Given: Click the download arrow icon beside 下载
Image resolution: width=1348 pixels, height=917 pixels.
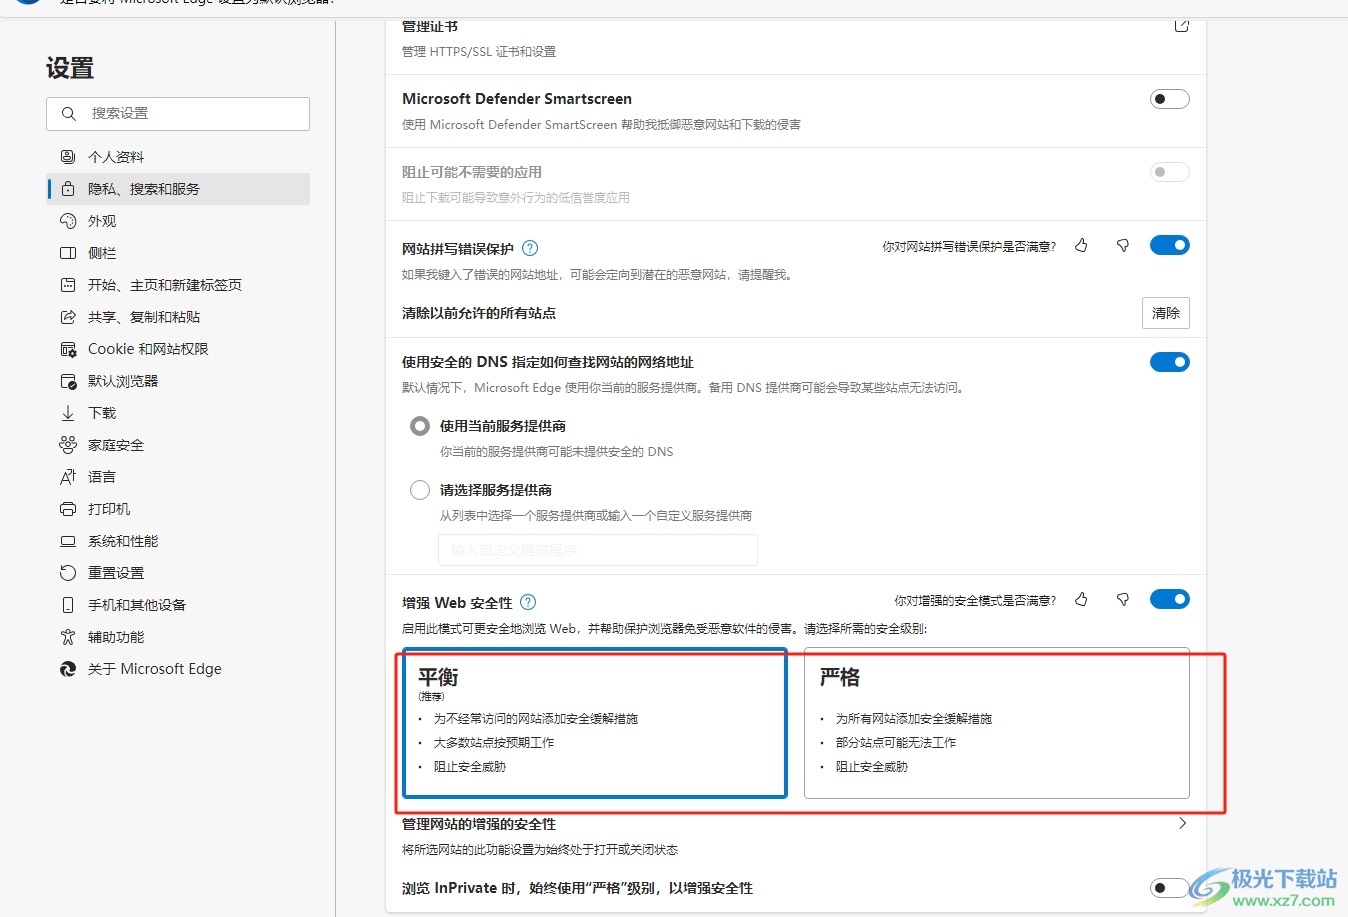Looking at the screenshot, I should coord(68,413).
